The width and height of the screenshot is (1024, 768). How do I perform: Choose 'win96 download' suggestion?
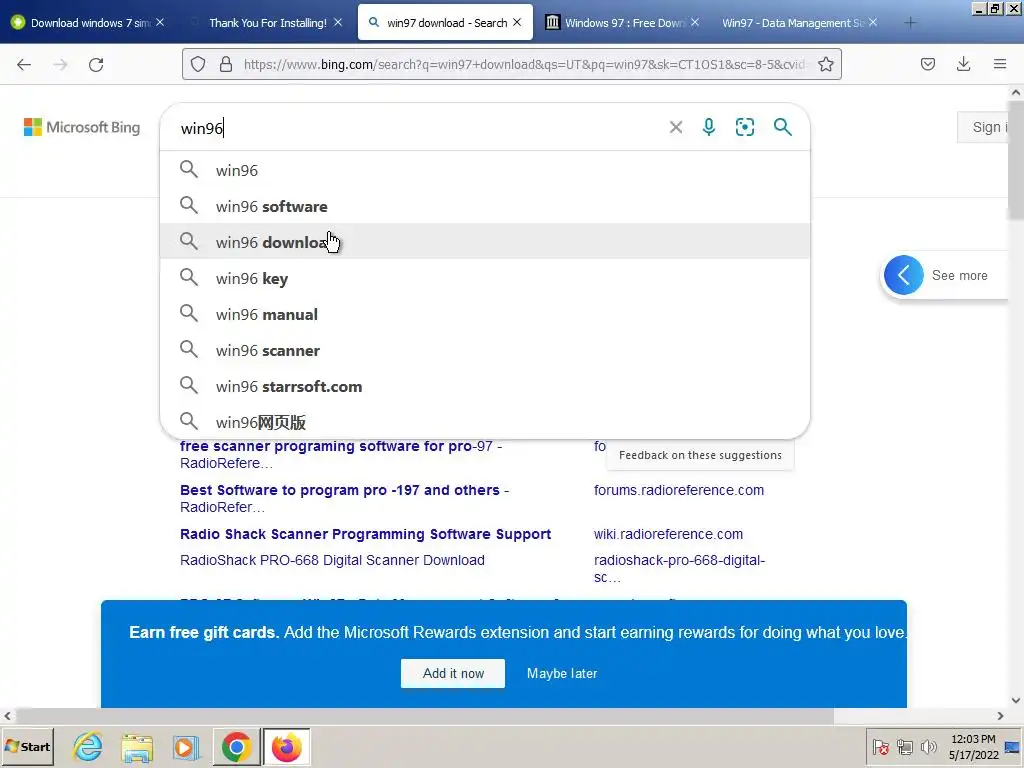pyautogui.click(x=485, y=242)
